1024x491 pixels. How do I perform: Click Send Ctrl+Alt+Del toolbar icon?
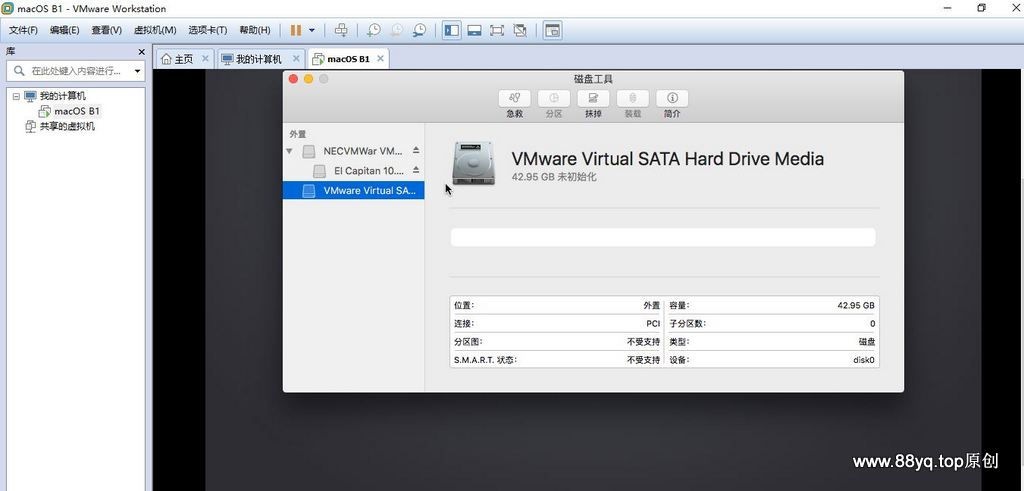[x=341, y=30]
